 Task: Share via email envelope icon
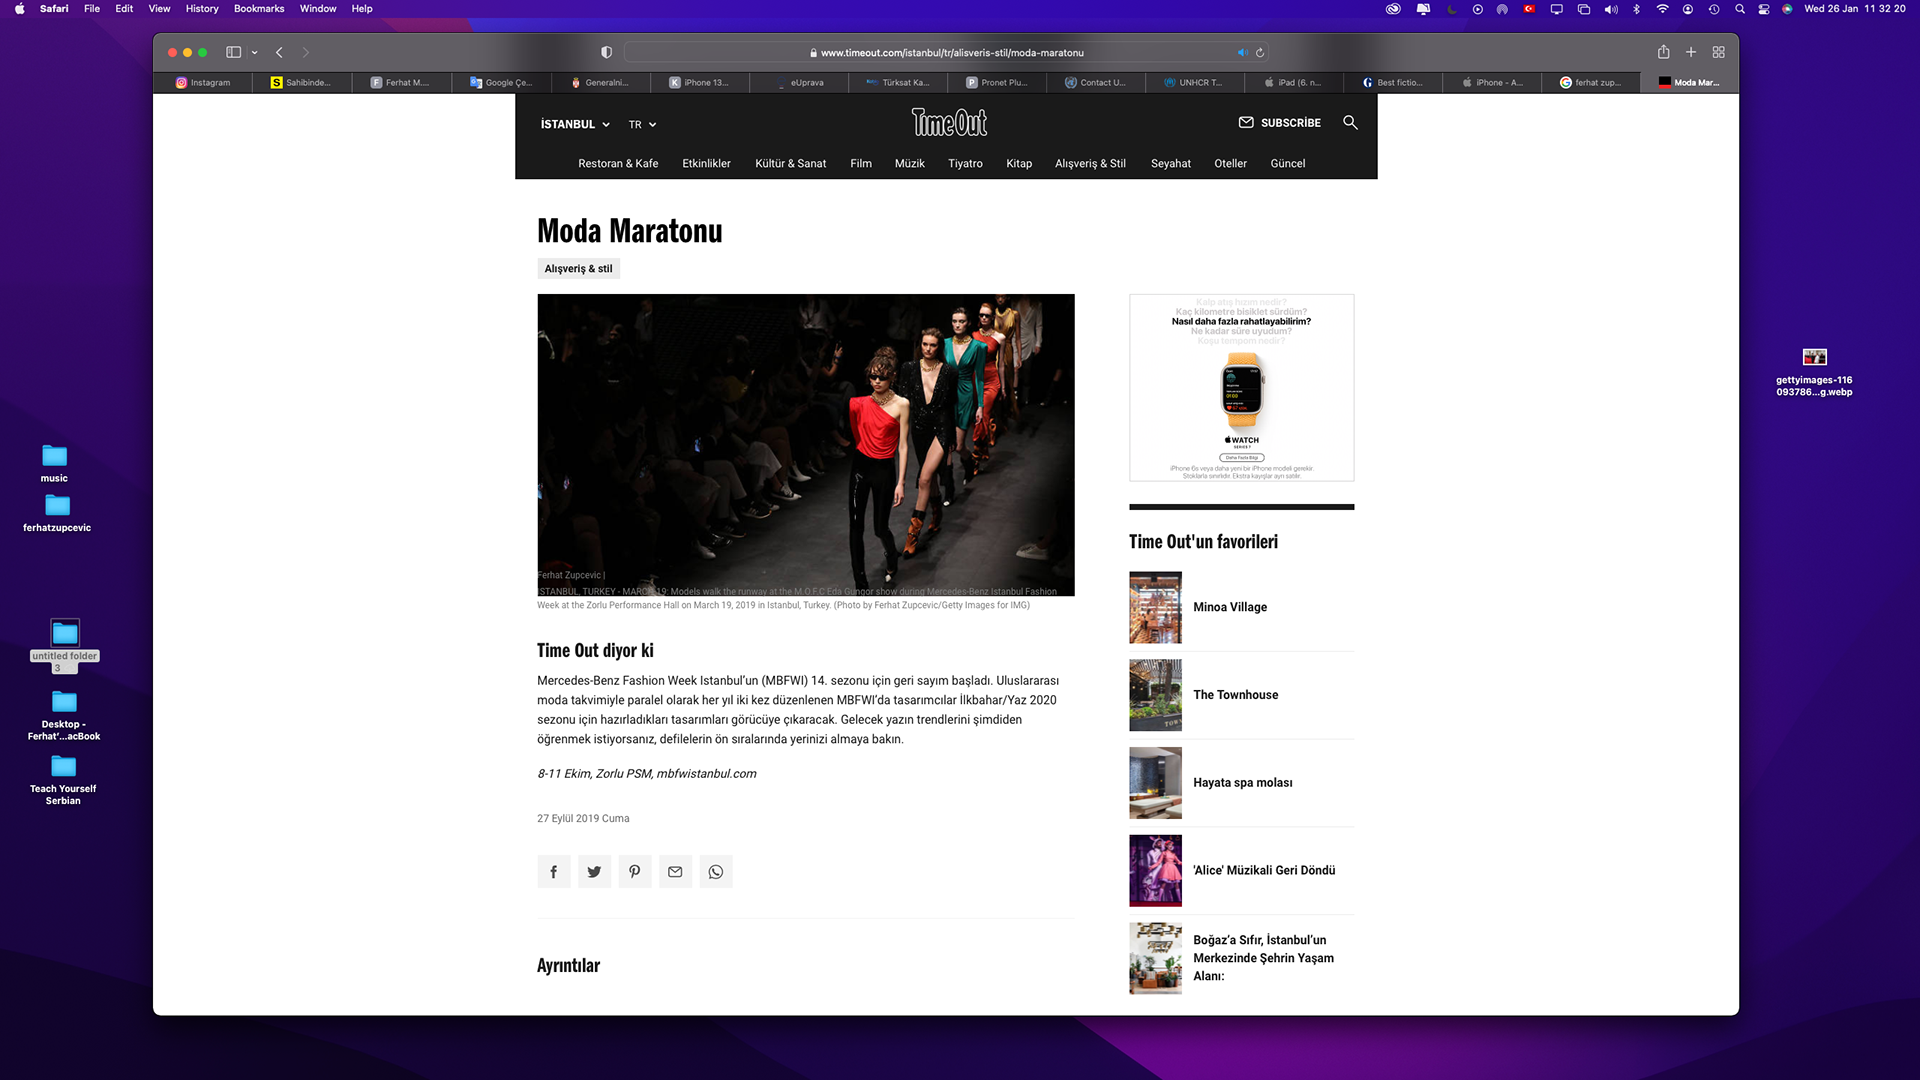point(675,872)
